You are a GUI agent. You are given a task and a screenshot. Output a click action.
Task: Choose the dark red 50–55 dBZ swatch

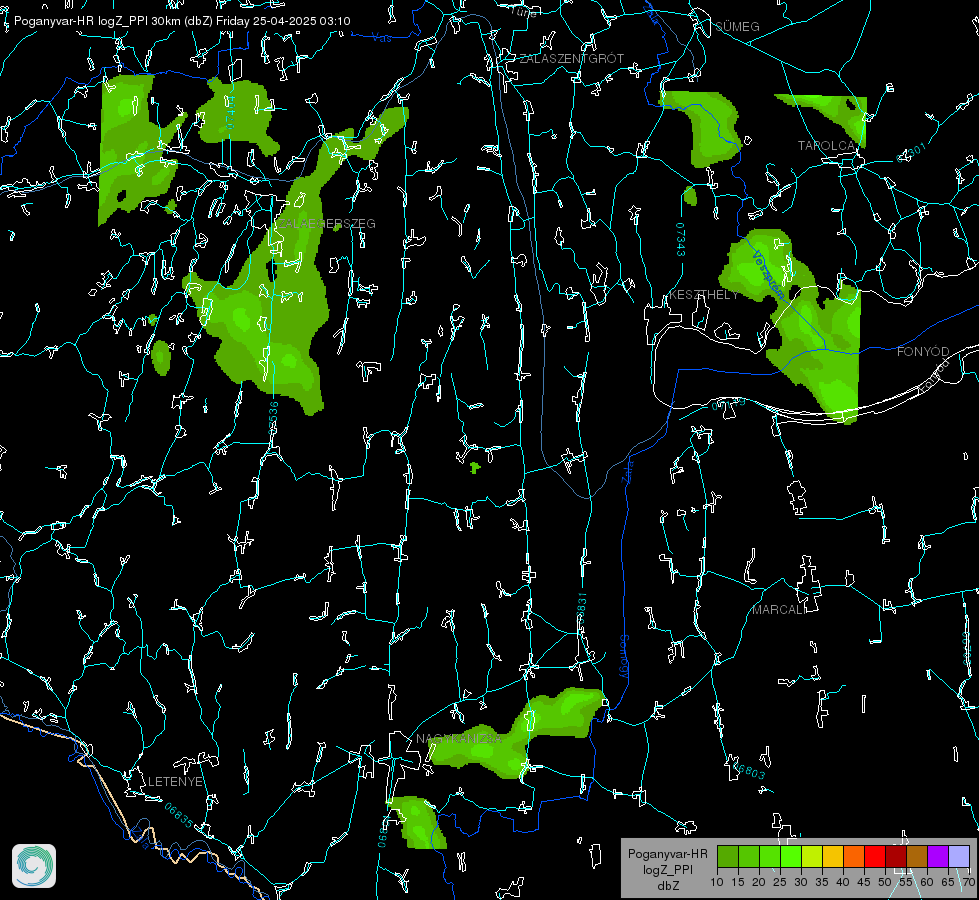pos(896,856)
